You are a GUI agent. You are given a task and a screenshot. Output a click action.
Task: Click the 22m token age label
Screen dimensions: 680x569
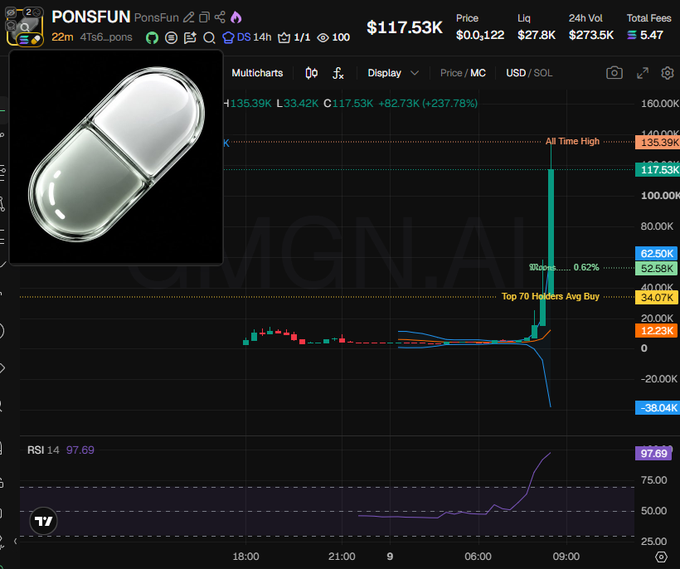(x=62, y=37)
